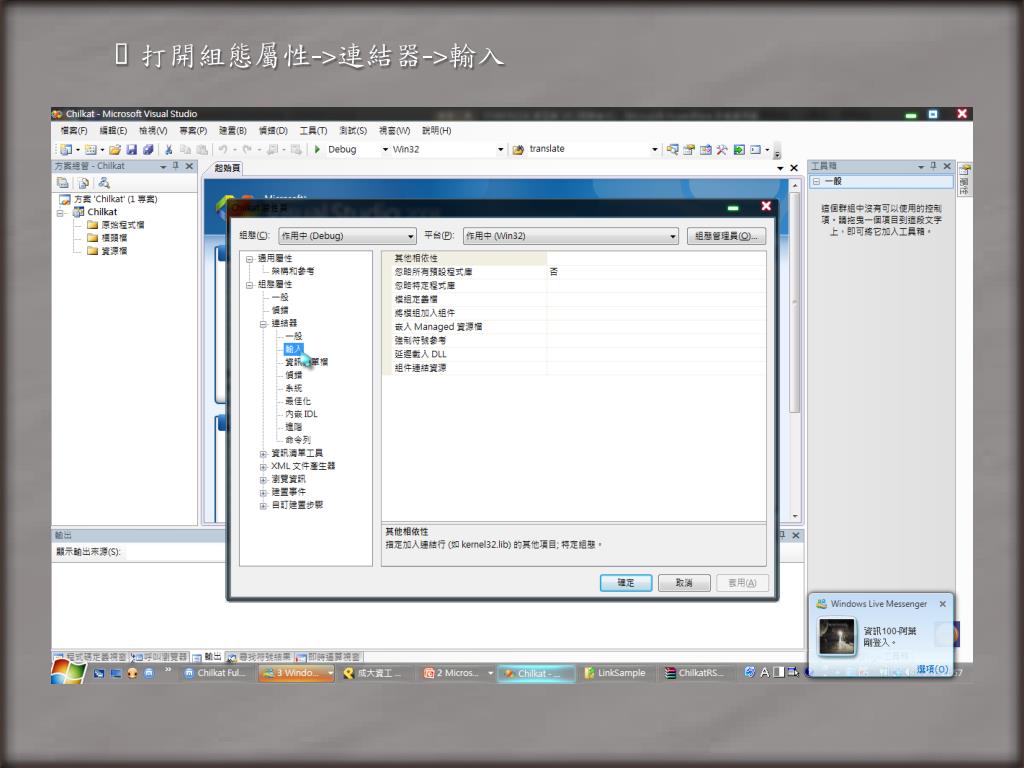Collapse the 組態屬性 tree node
Image resolution: width=1024 pixels, height=768 pixels.
[x=249, y=285]
